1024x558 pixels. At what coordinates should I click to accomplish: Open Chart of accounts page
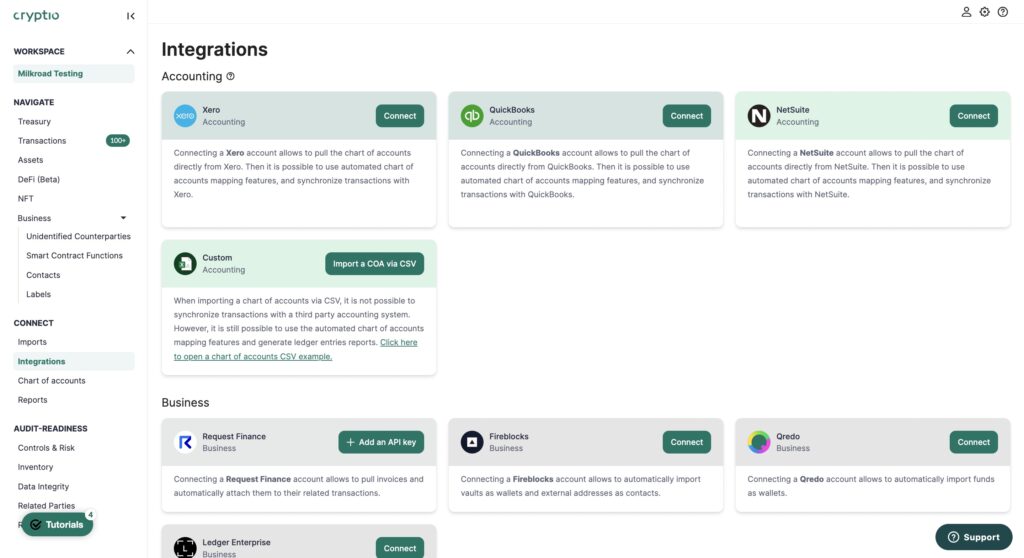(x=52, y=381)
